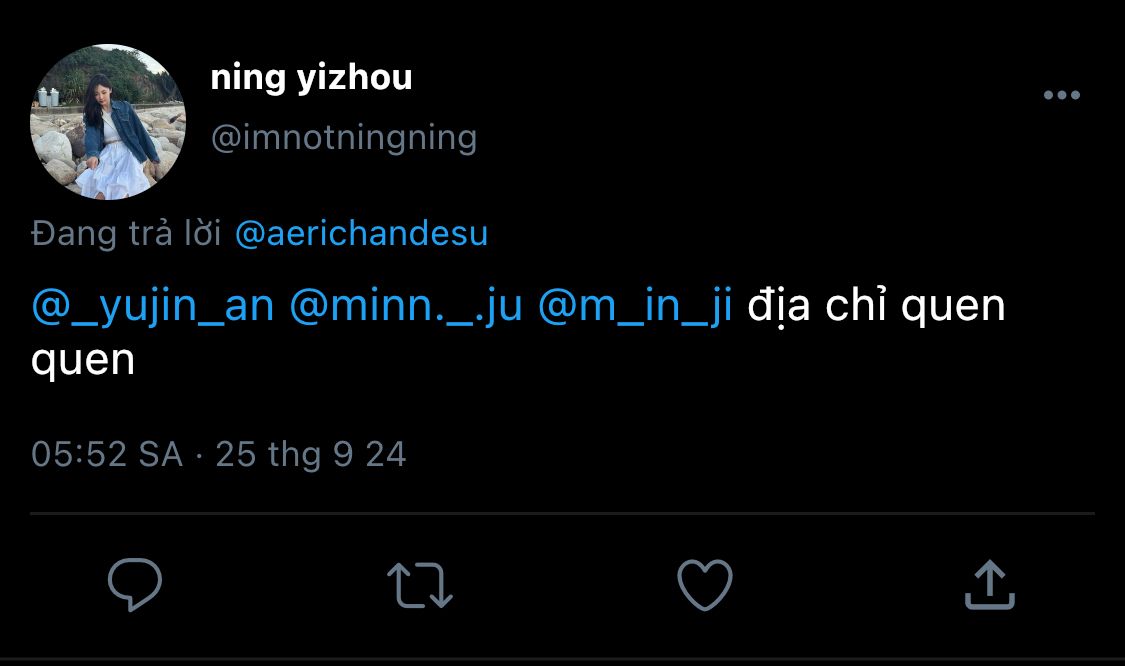Click the 05:52 SA timestamp
Image resolution: width=1125 pixels, height=666 pixels.
click(x=107, y=455)
